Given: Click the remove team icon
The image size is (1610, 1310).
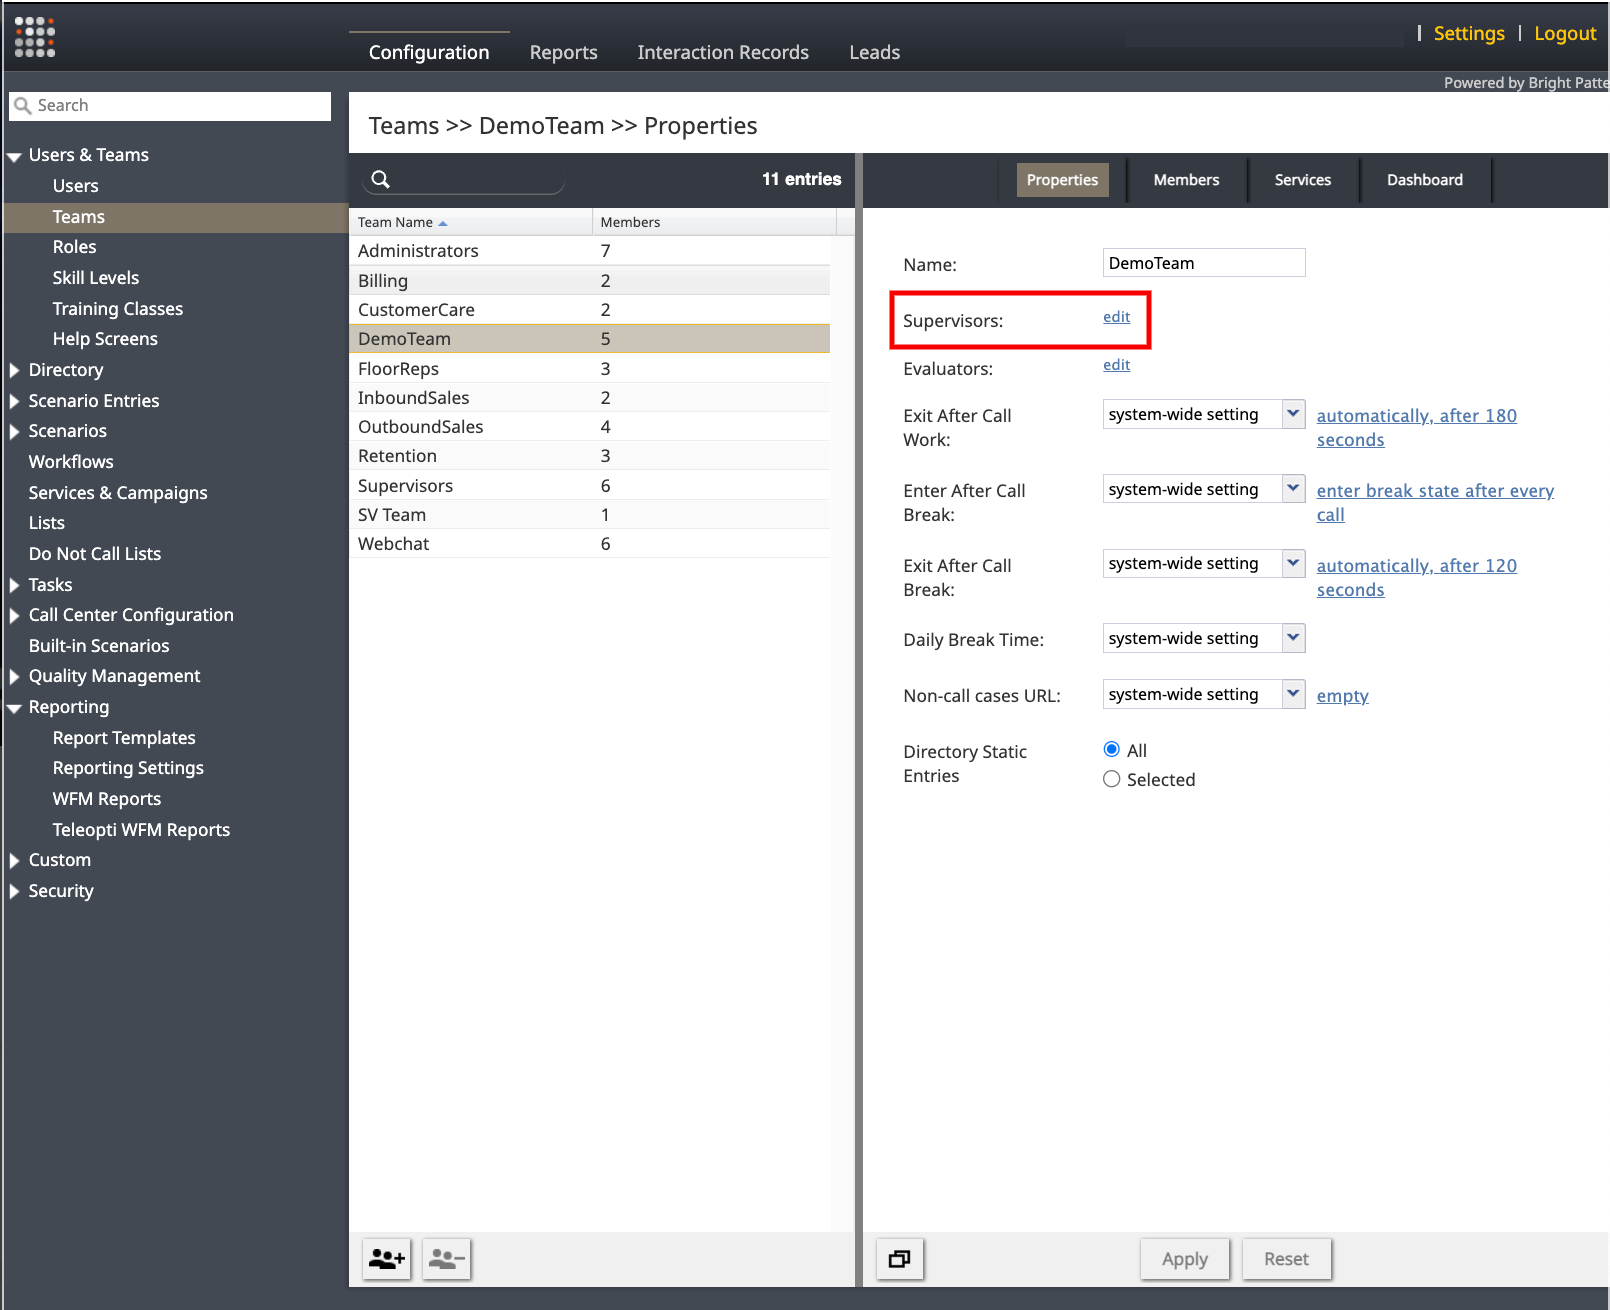Looking at the screenshot, I should tap(446, 1259).
